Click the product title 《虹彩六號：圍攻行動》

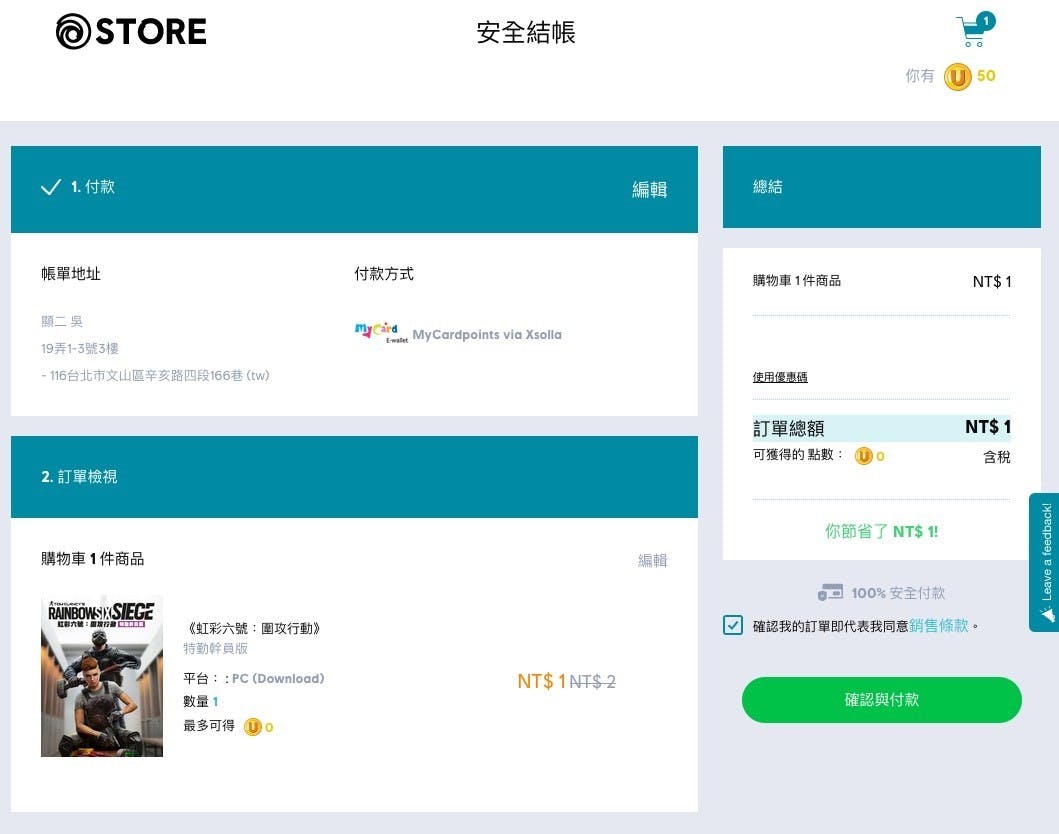253,628
